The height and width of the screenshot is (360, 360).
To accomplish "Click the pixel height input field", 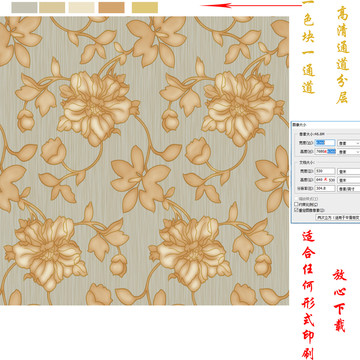I will point(325,152).
